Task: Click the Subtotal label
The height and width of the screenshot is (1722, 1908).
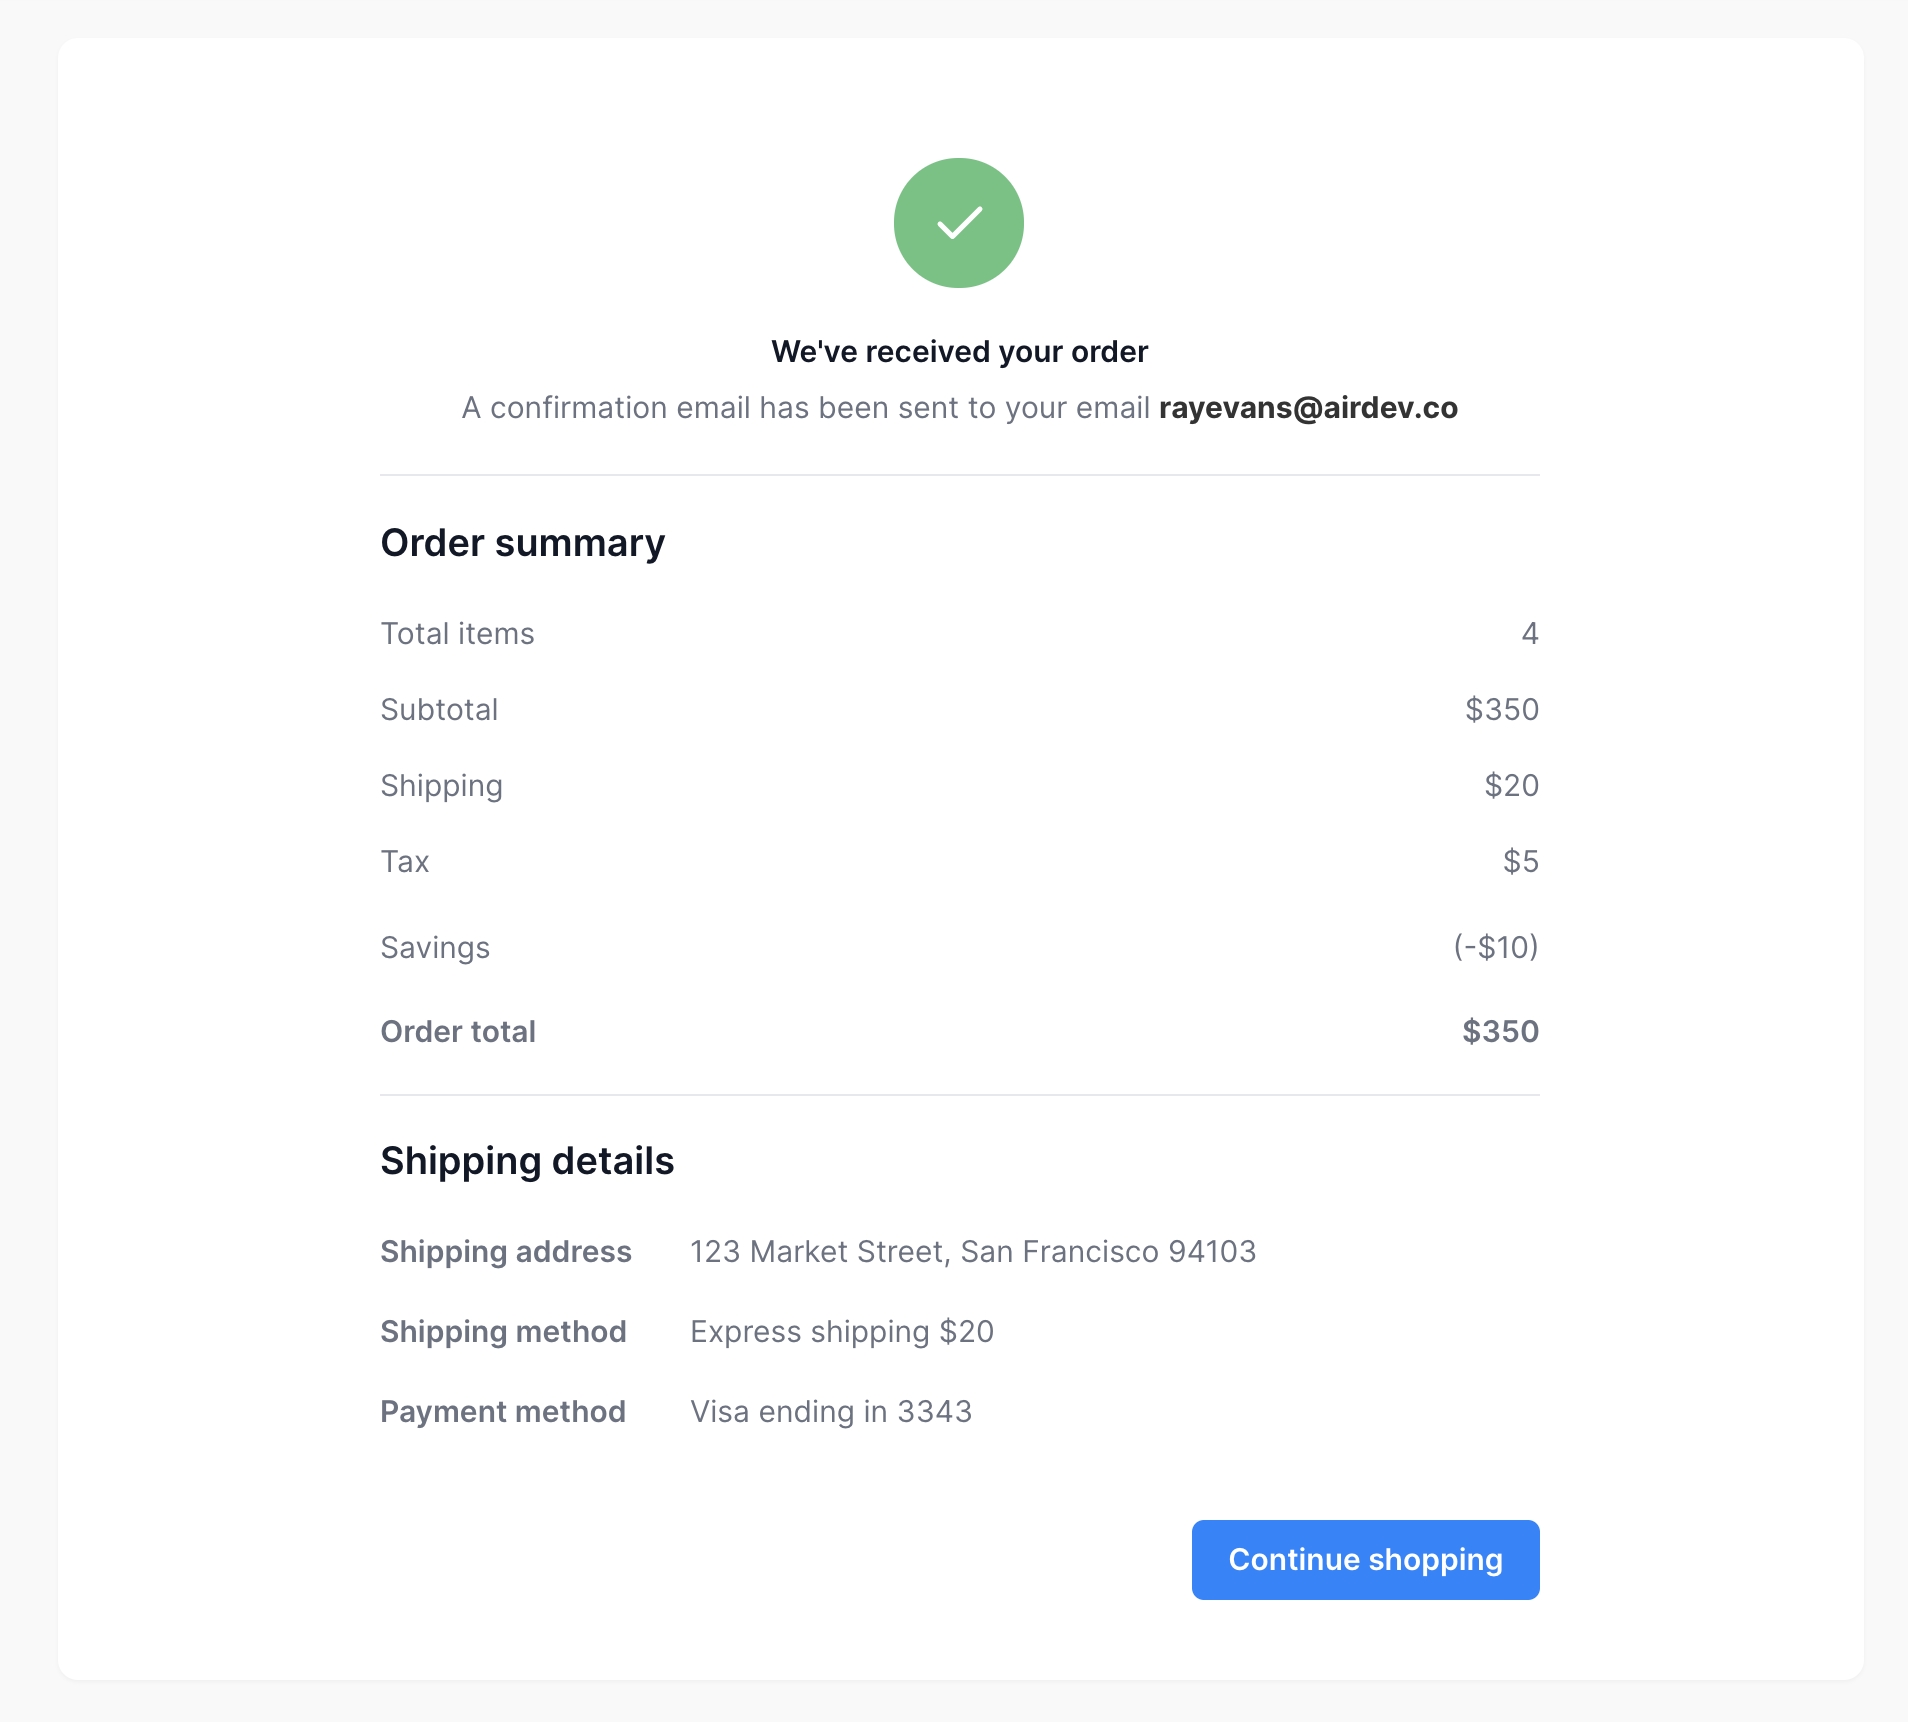Action: coord(439,710)
